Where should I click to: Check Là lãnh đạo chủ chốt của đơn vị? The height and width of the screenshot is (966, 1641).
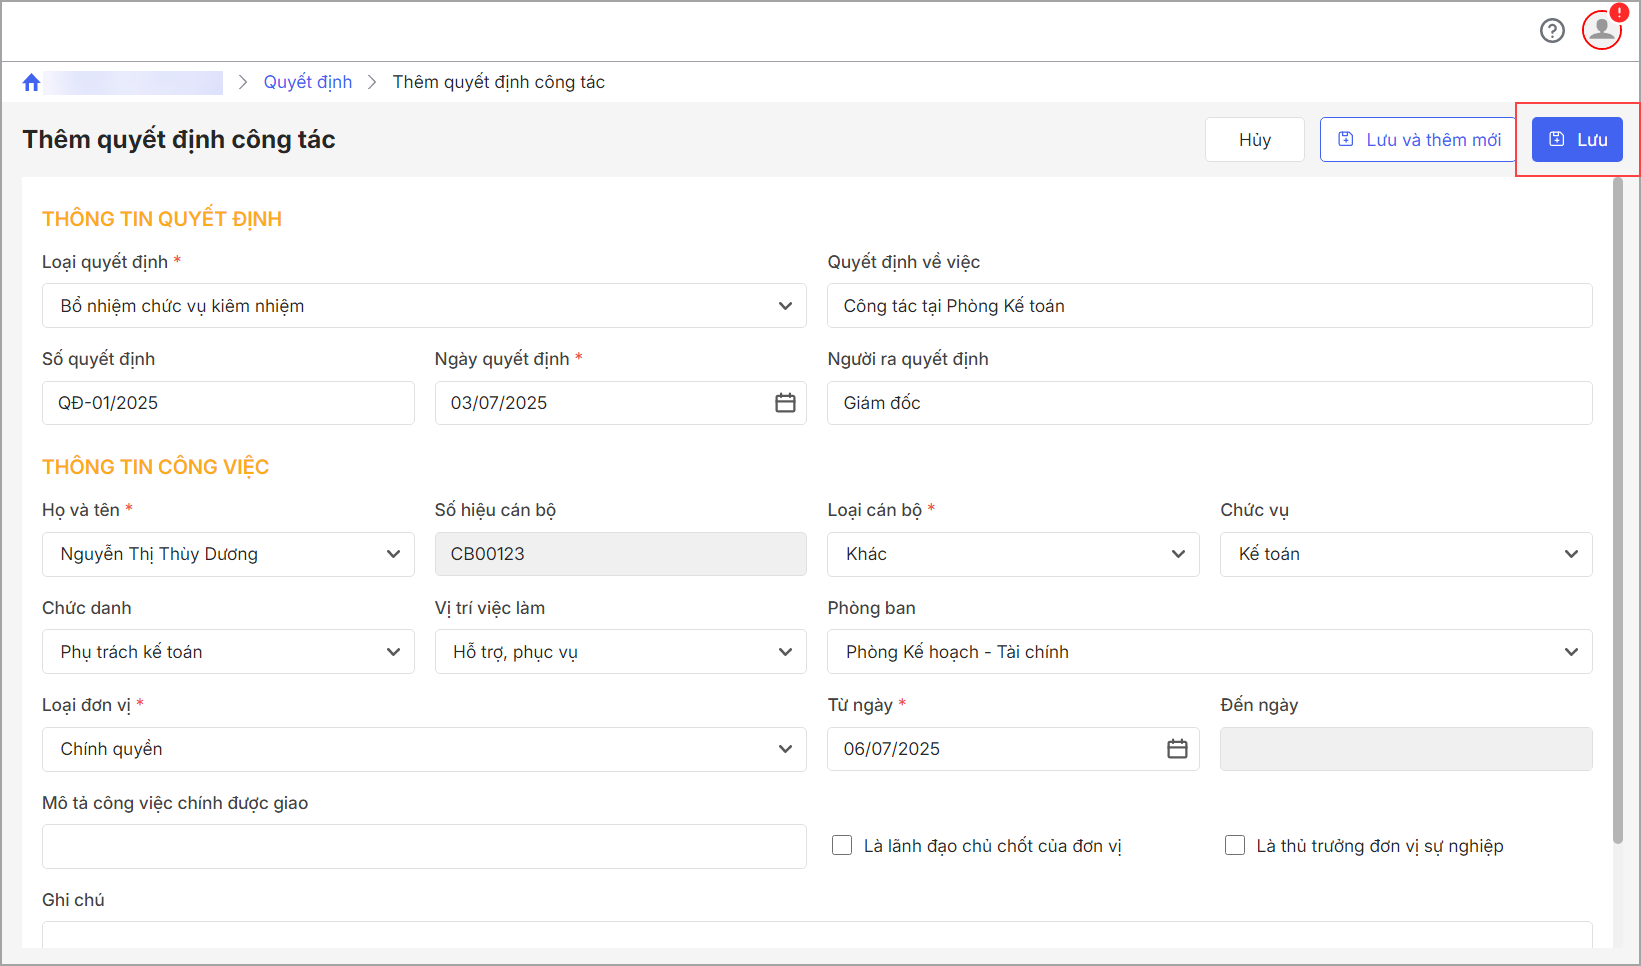[842, 846]
